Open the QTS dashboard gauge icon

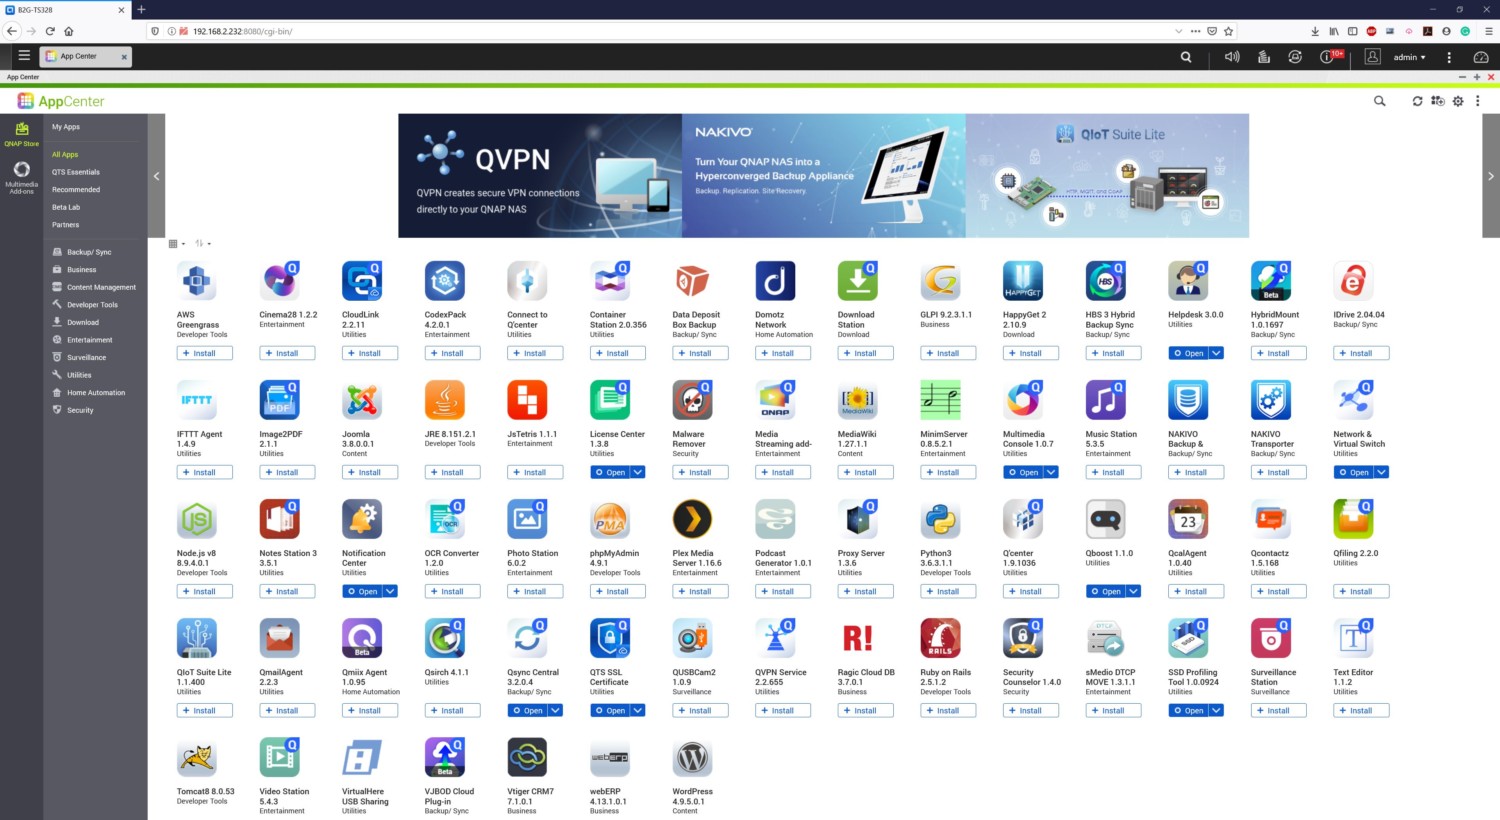click(1481, 57)
